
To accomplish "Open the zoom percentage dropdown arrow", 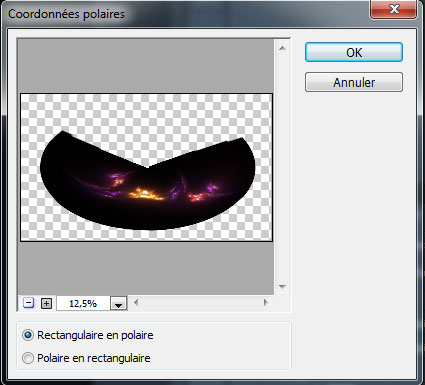I will pyautogui.click(x=119, y=304).
